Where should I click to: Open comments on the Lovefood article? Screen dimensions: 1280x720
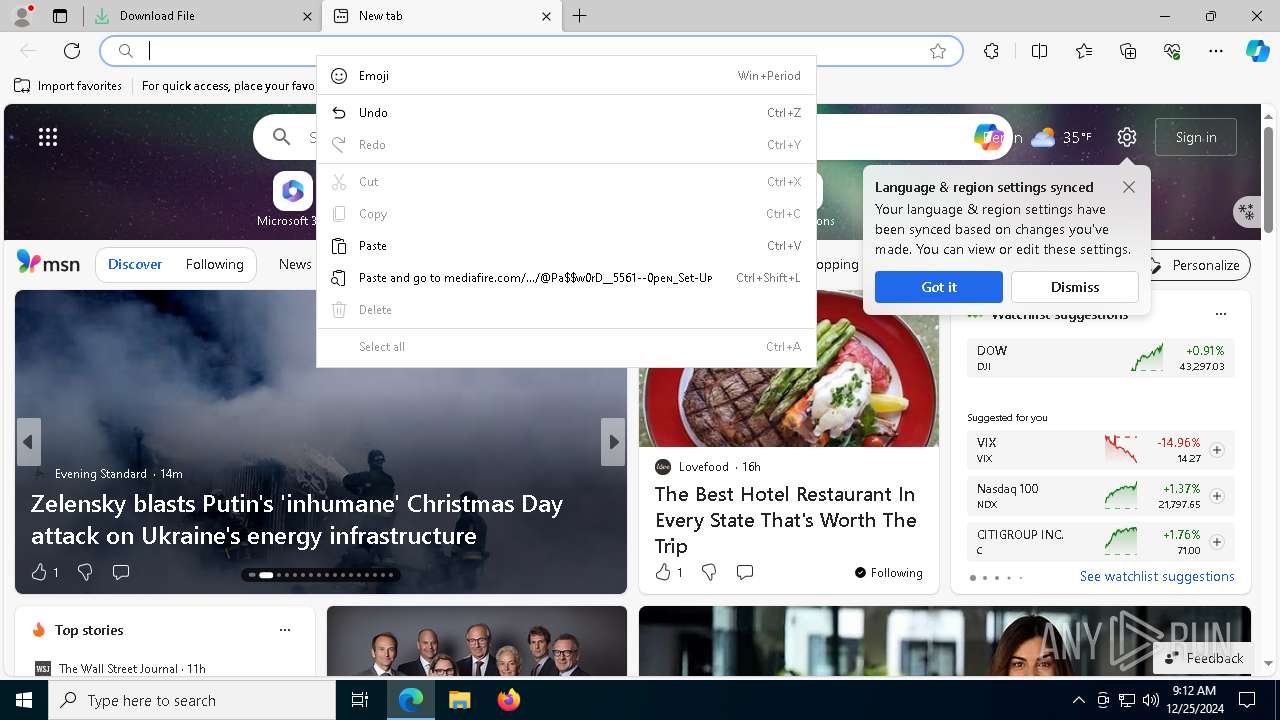[745, 572]
